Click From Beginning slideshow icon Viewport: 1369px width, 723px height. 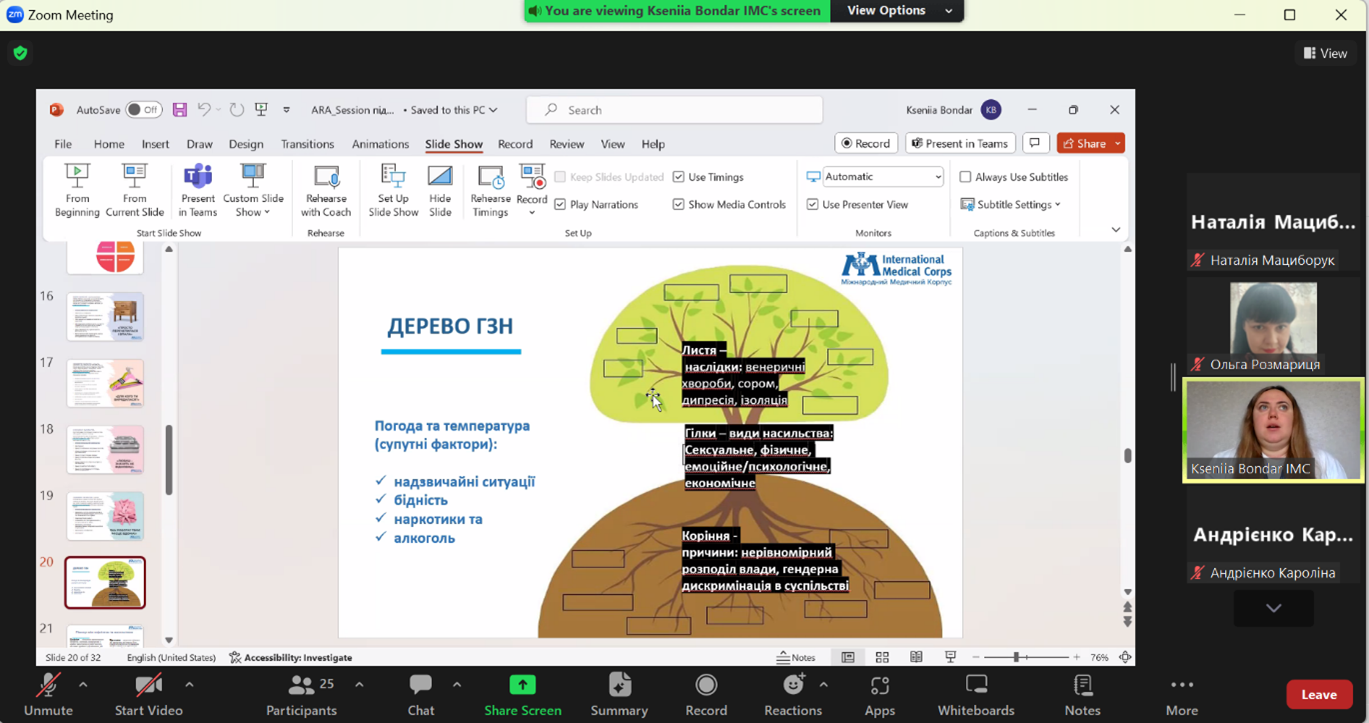[x=77, y=177]
